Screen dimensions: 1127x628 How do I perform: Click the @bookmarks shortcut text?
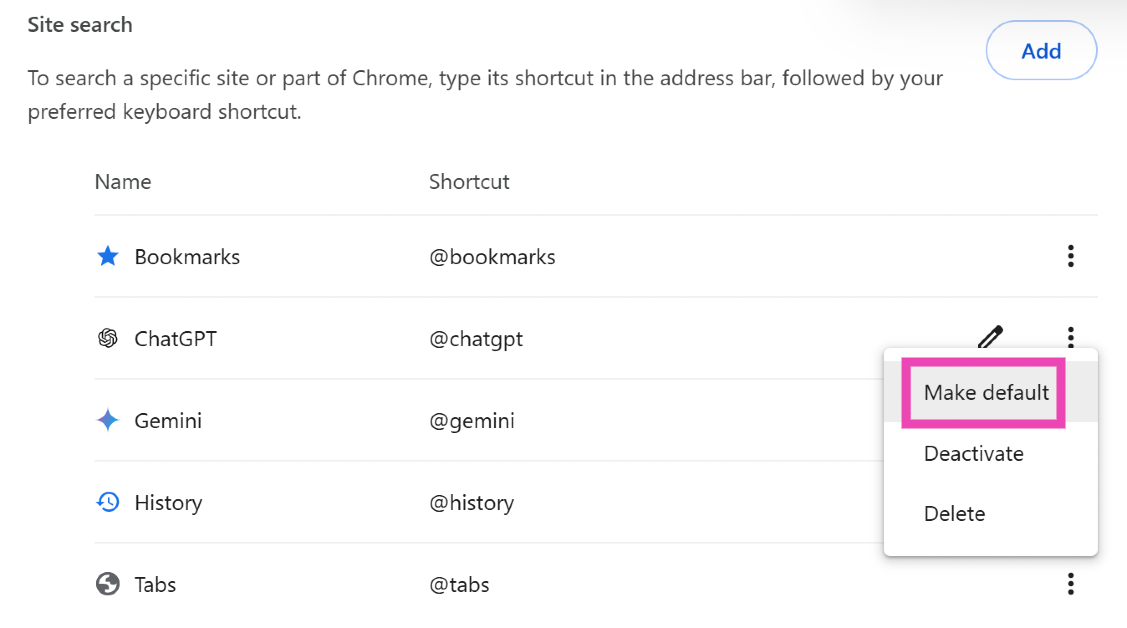(x=492, y=257)
